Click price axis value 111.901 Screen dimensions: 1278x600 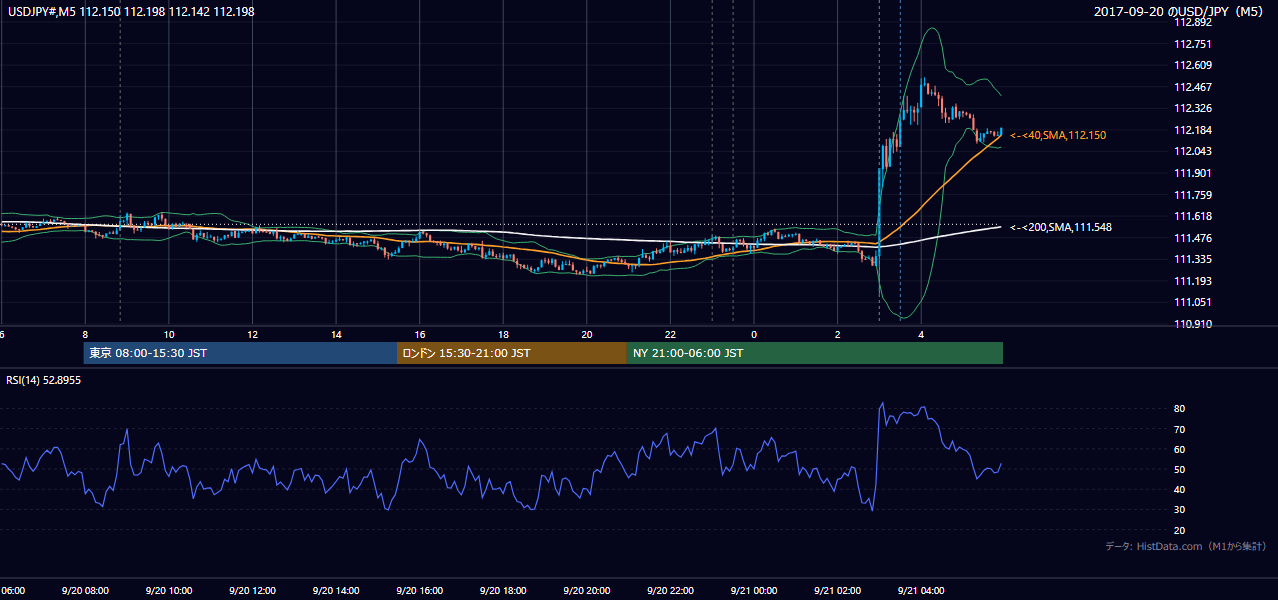pyautogui.click(x=1195, y=173)
